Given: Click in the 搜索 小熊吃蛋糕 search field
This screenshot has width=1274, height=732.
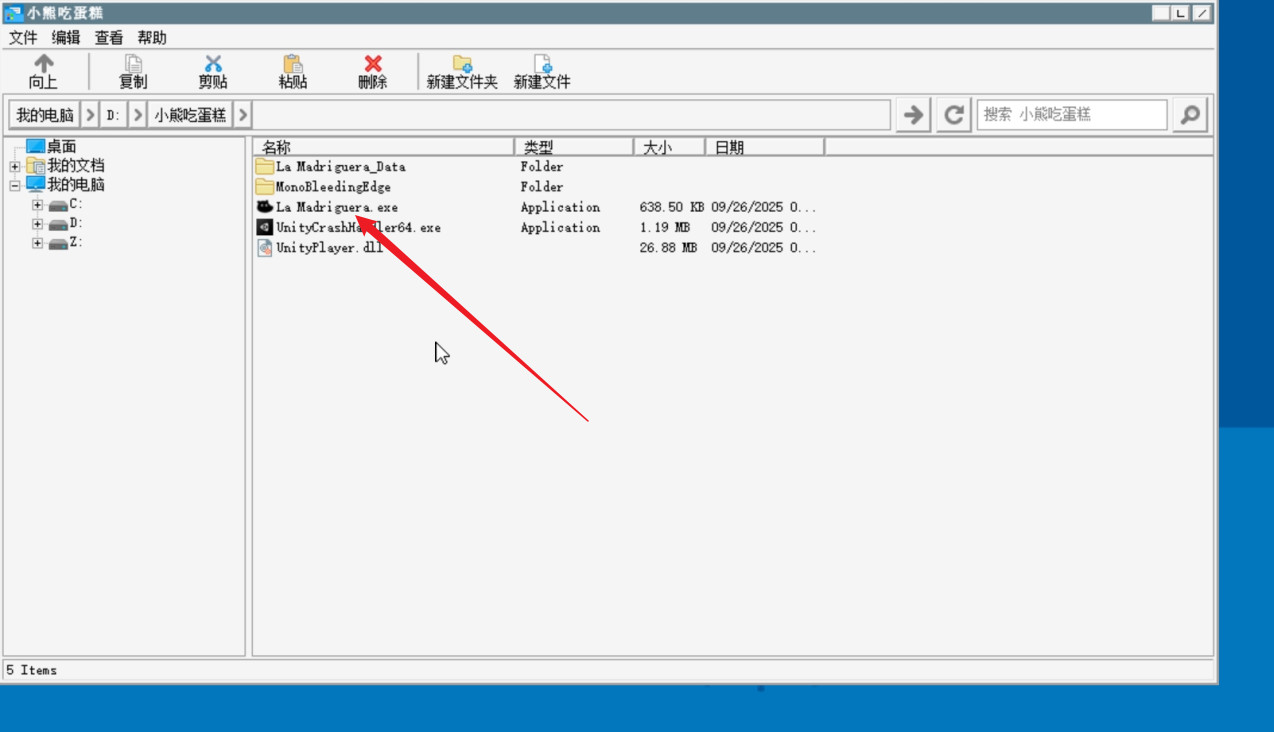Looking at the screenshot, I should tap(1071, 115).
